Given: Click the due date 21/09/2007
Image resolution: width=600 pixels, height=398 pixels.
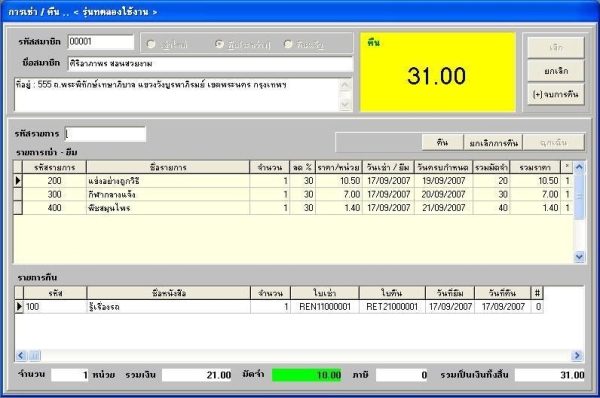Looking at the screenshot, I should point(443,207).
